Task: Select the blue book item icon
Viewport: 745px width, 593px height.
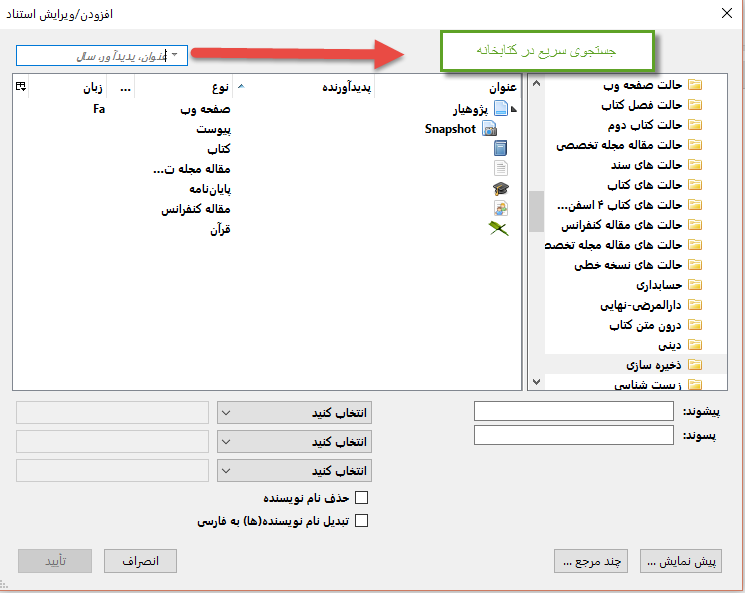Action: click(x=501, y=148)
